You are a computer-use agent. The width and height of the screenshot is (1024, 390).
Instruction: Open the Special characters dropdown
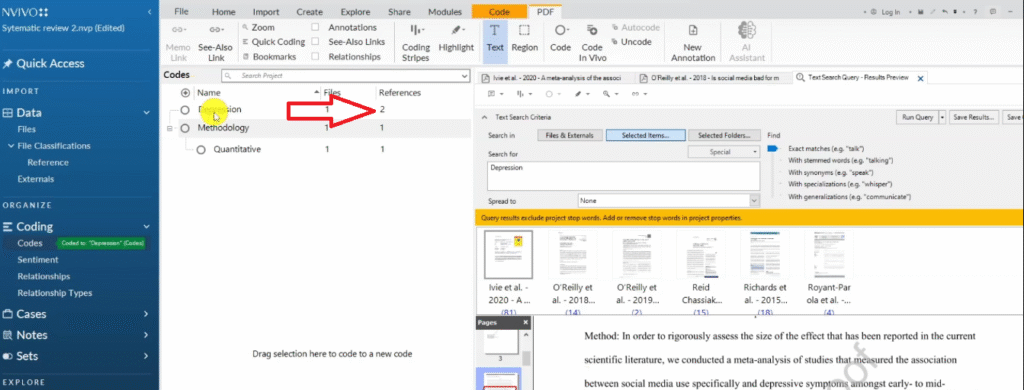point(724,152)
